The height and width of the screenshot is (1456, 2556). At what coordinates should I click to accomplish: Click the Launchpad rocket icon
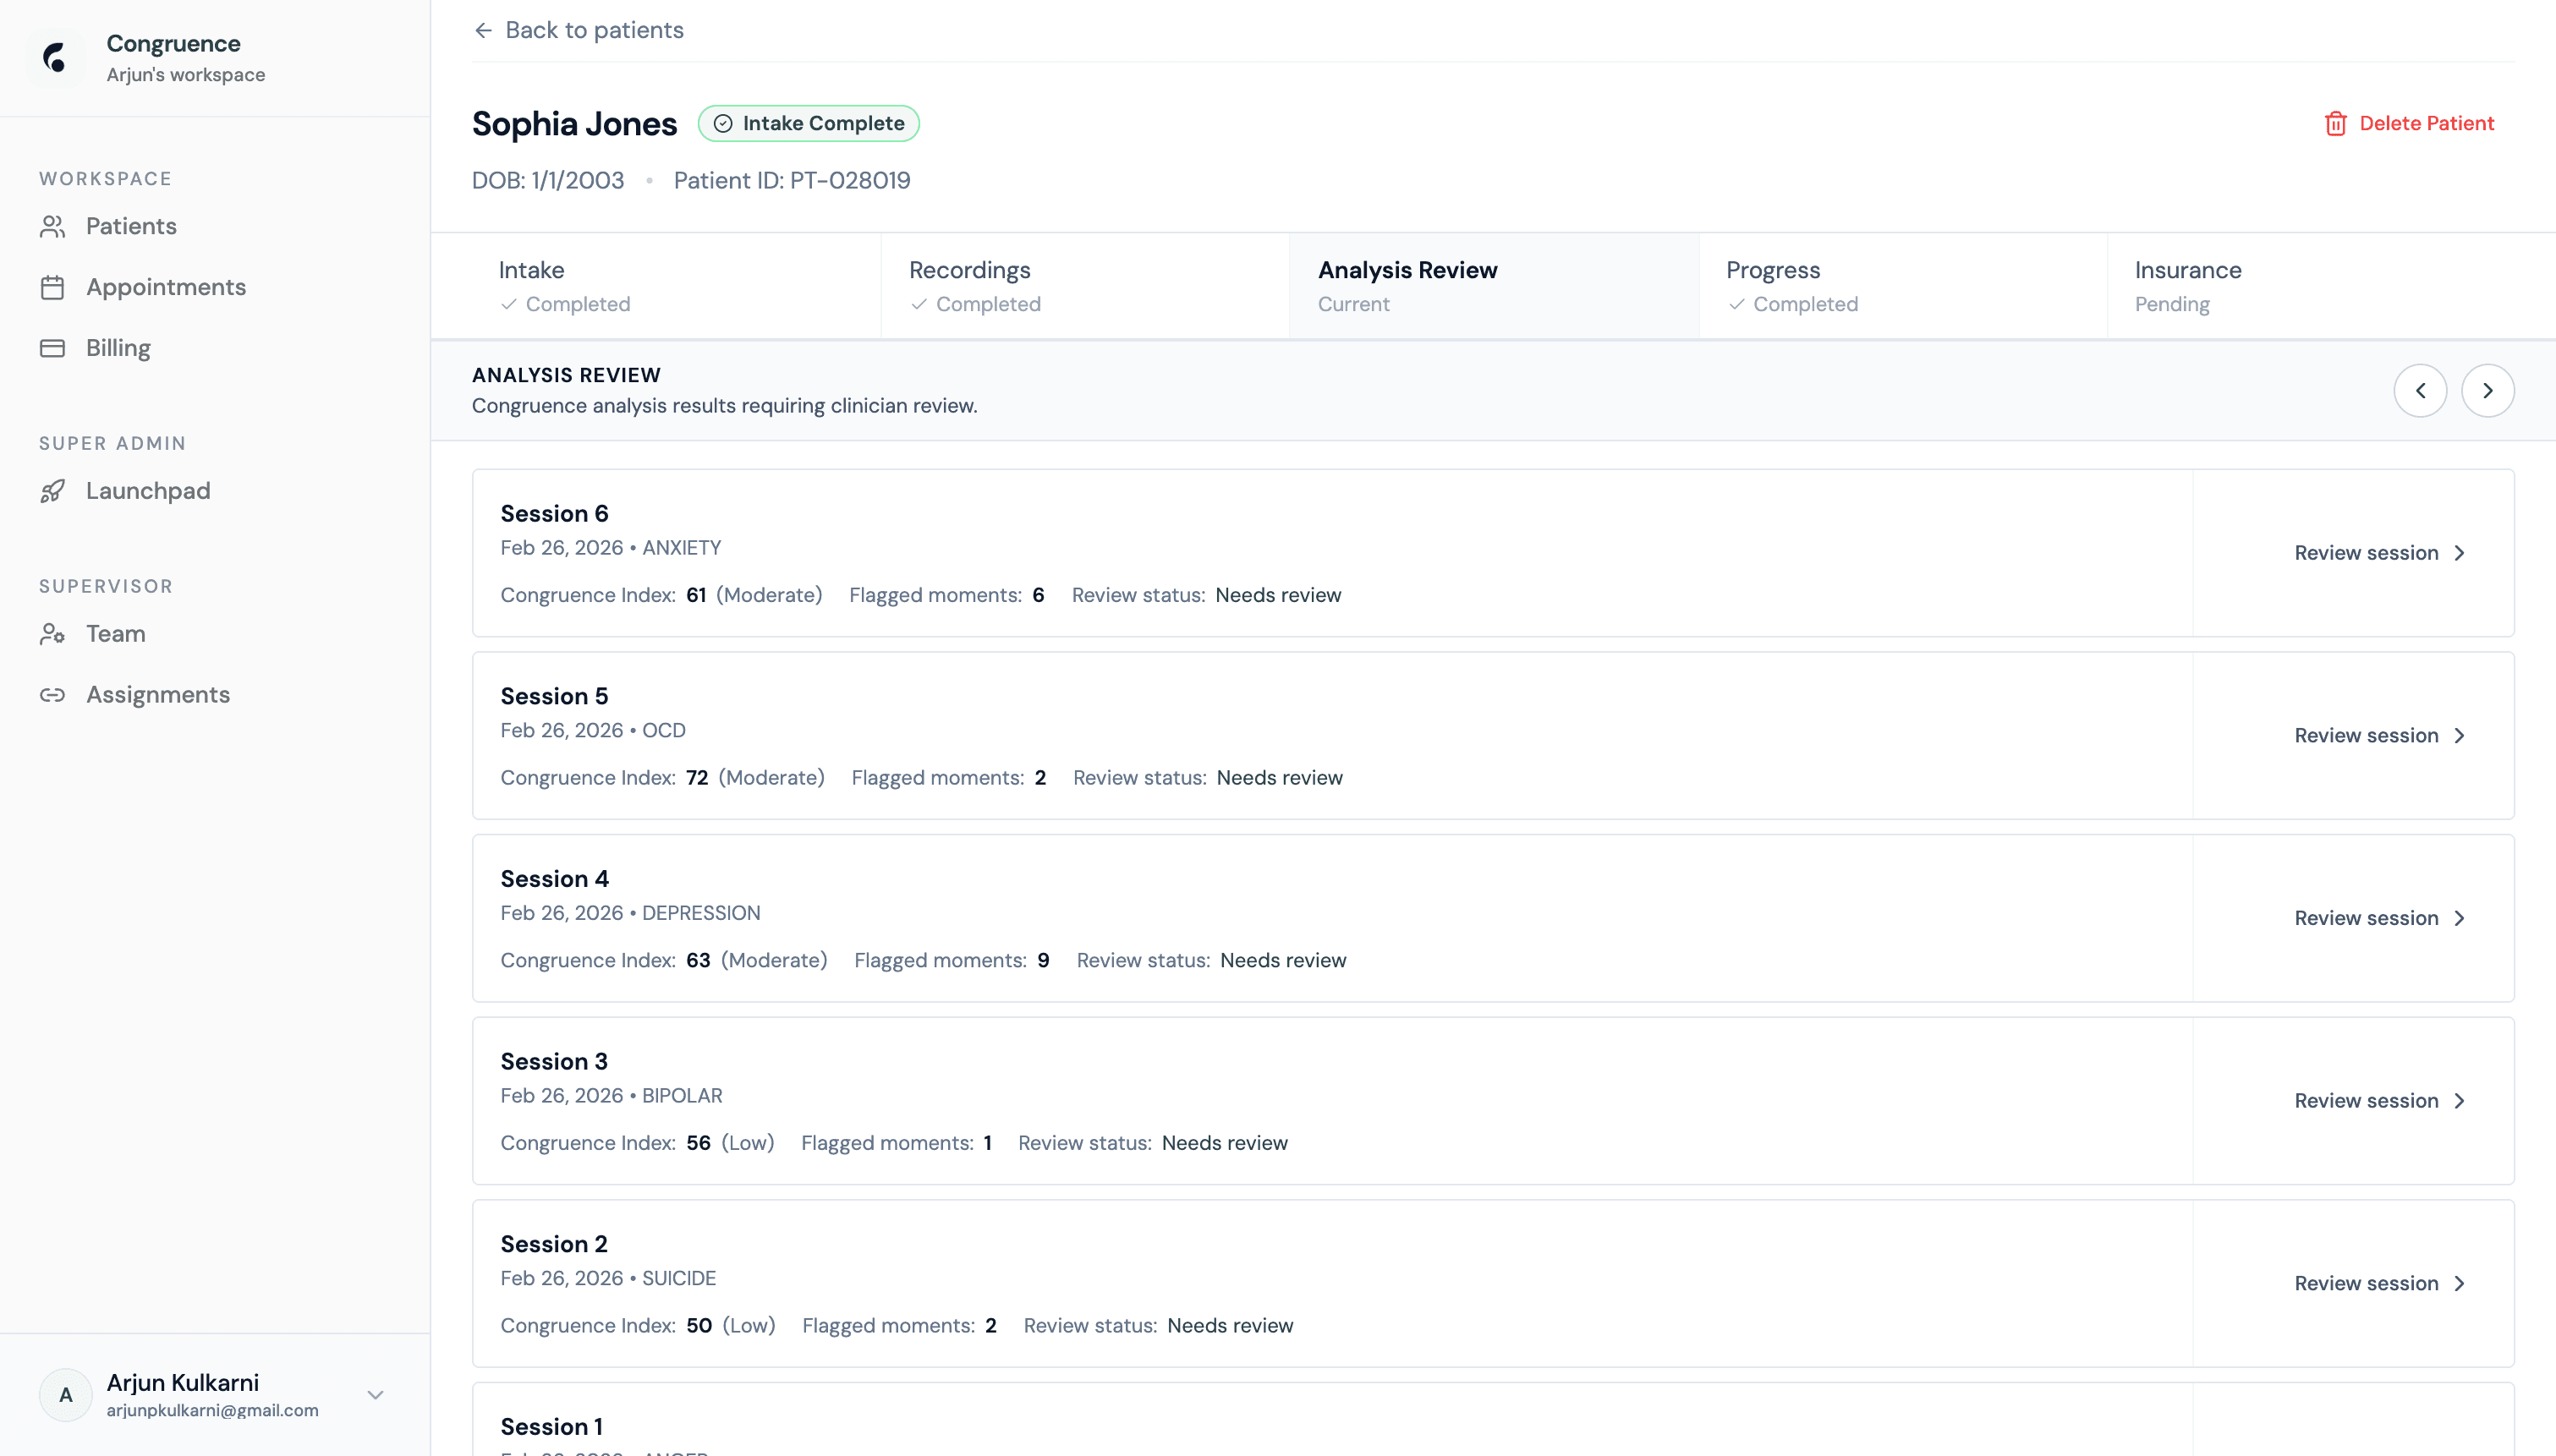(x=53, y=491)
